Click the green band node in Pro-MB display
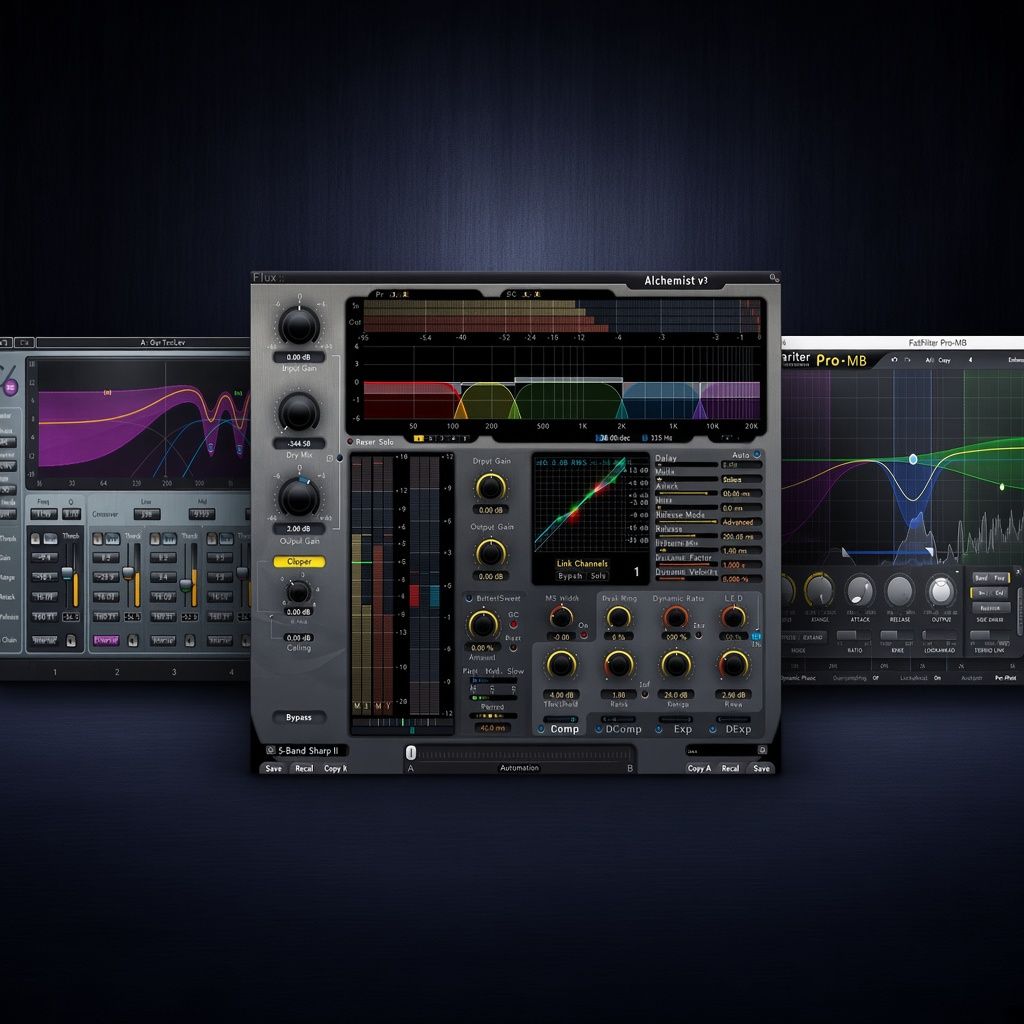Viewport: 1024px width, 1024px height. pos(1002,487)
